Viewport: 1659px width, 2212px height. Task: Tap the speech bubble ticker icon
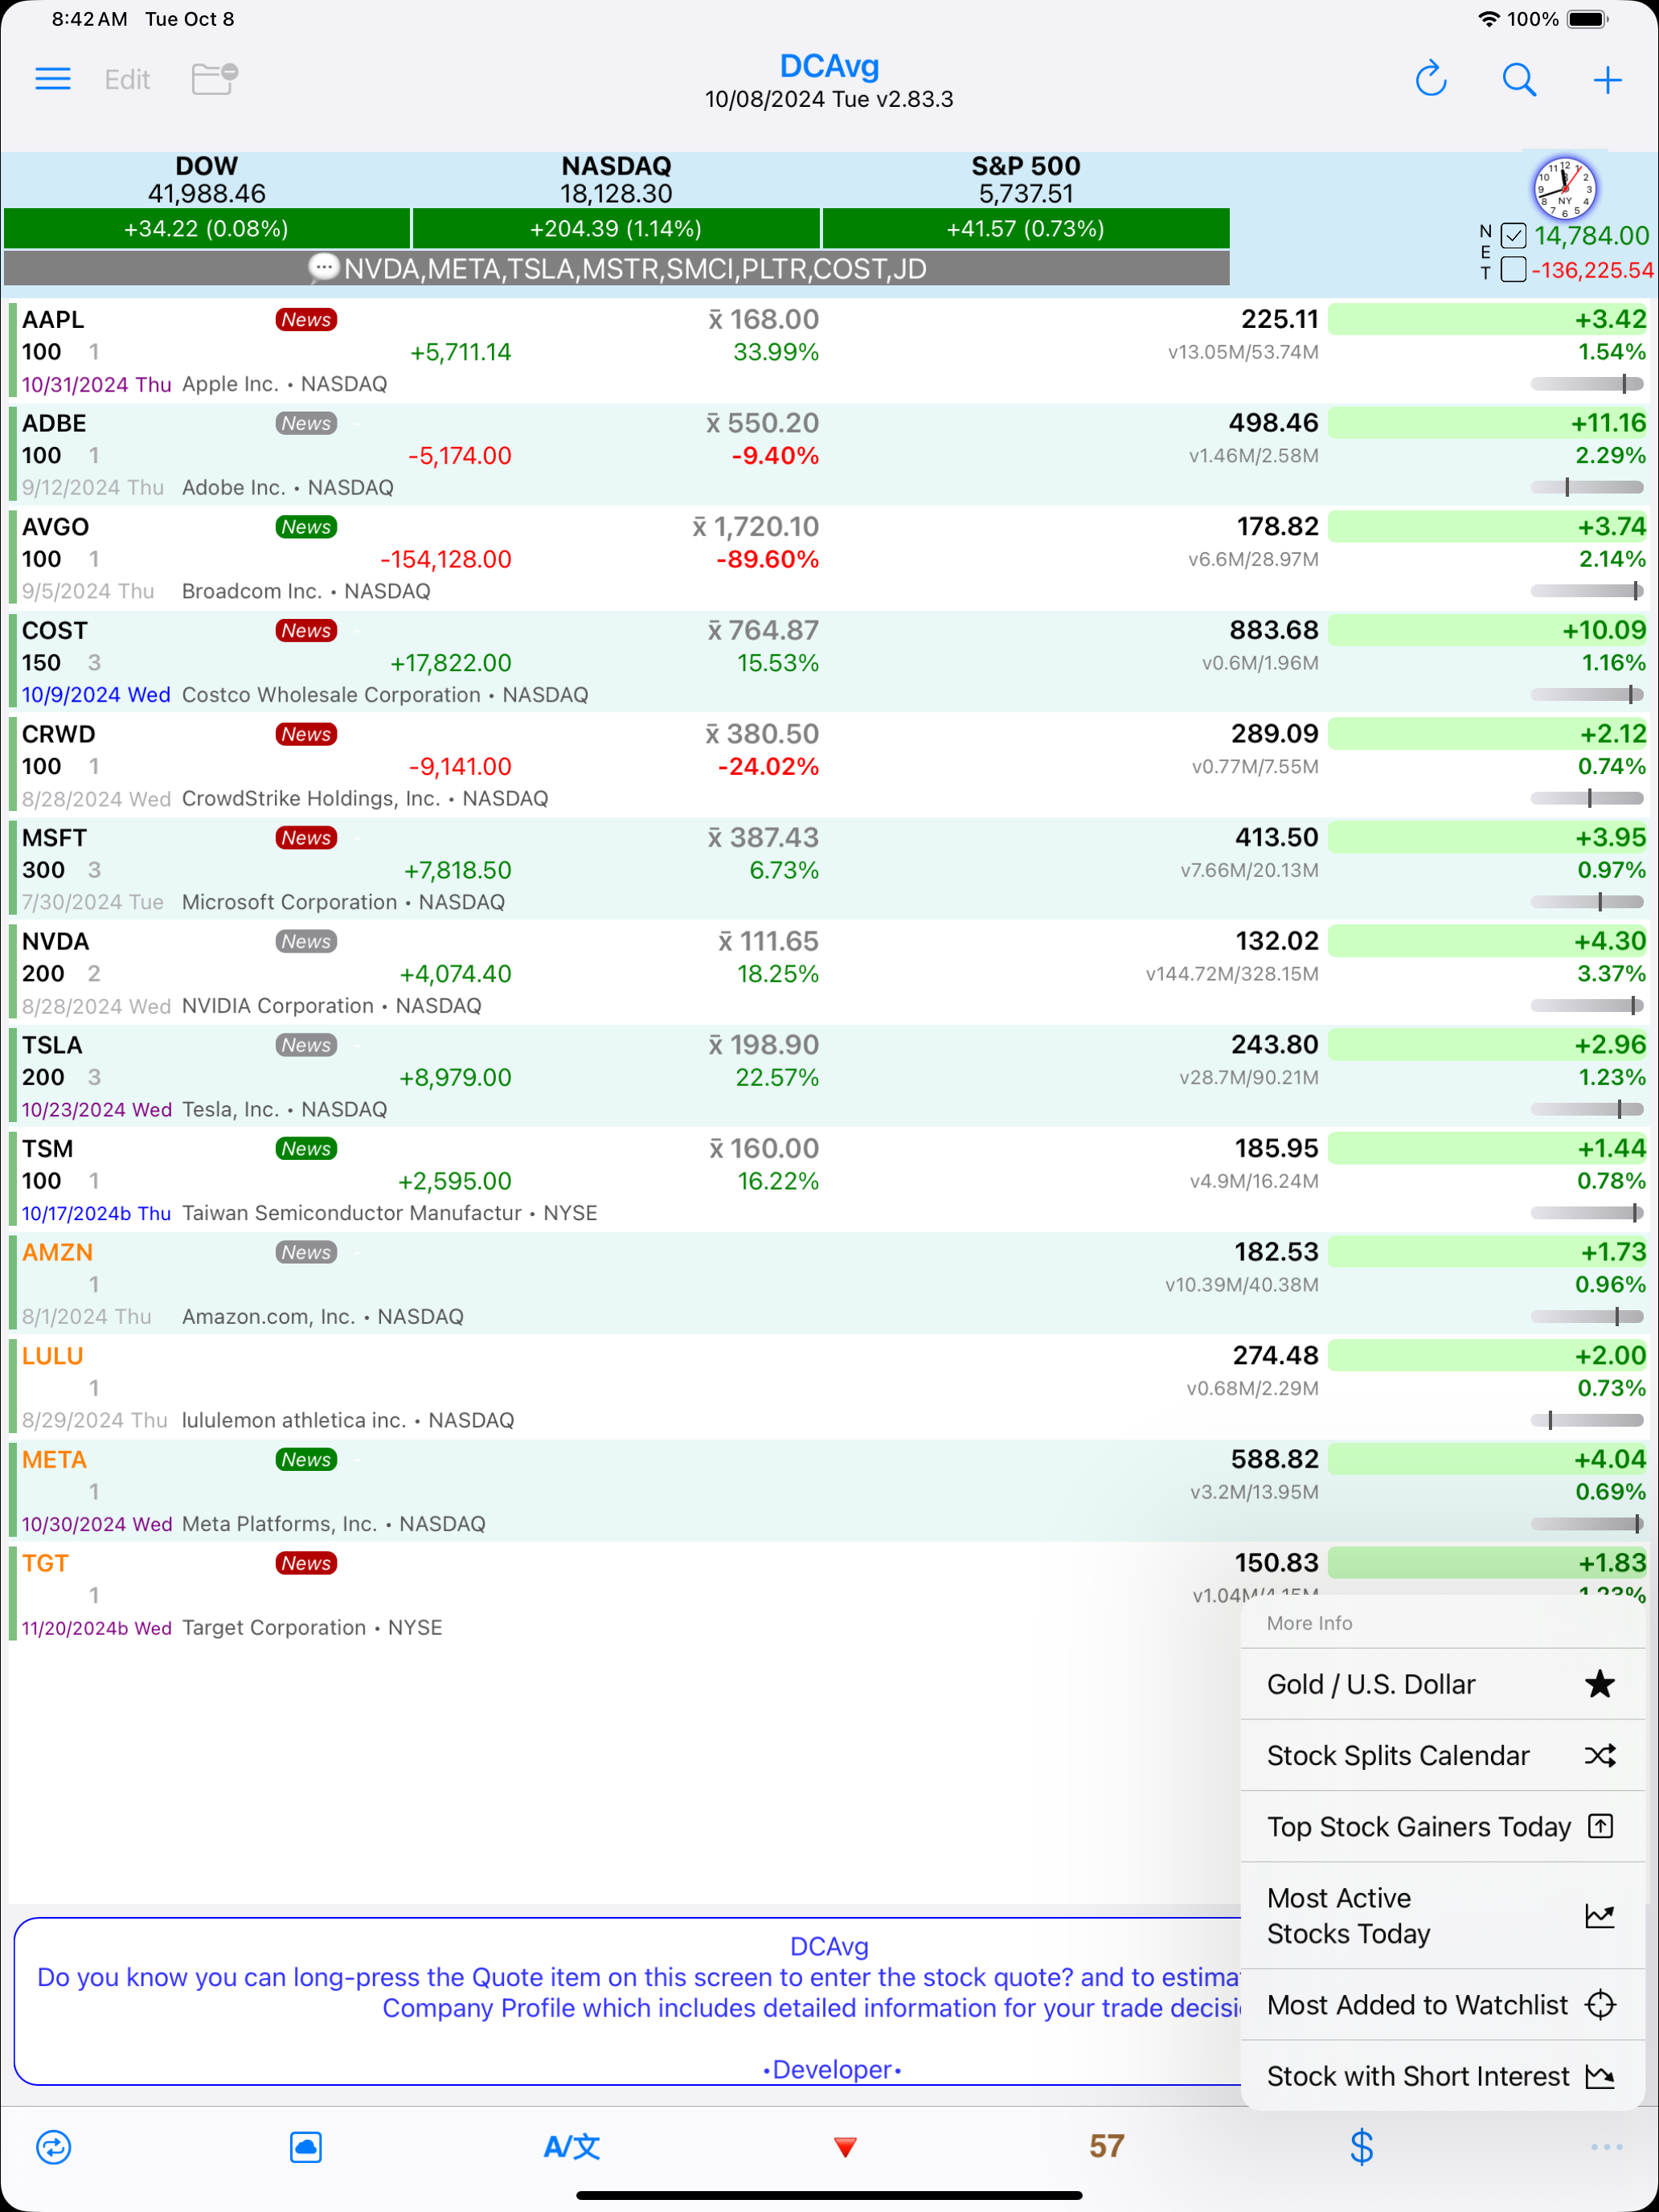tap(323, 267)
